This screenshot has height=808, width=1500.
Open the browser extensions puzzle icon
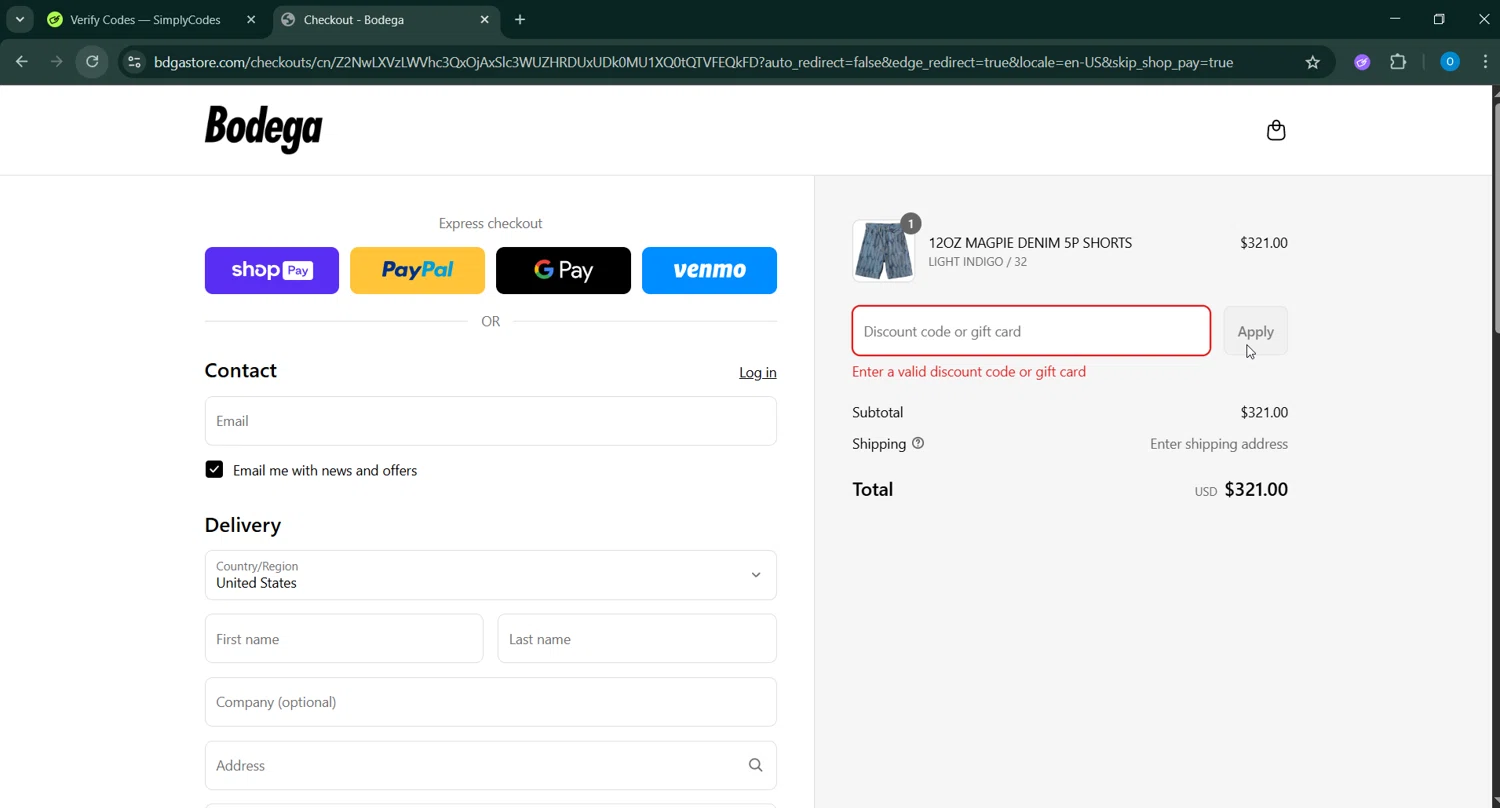1398,62
